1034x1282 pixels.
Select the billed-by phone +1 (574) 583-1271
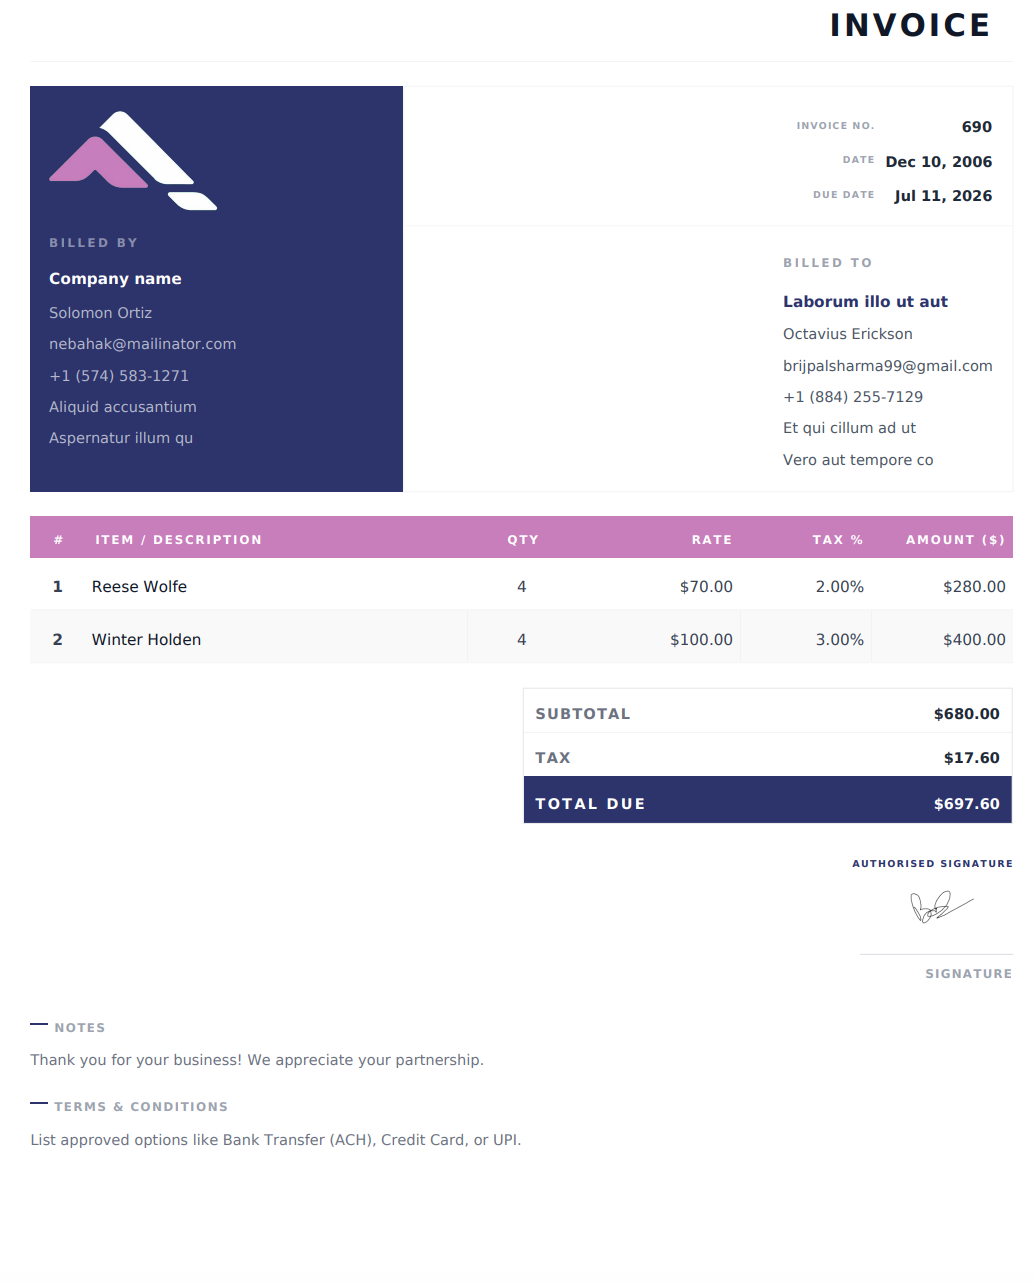click(x=119, y=376)
